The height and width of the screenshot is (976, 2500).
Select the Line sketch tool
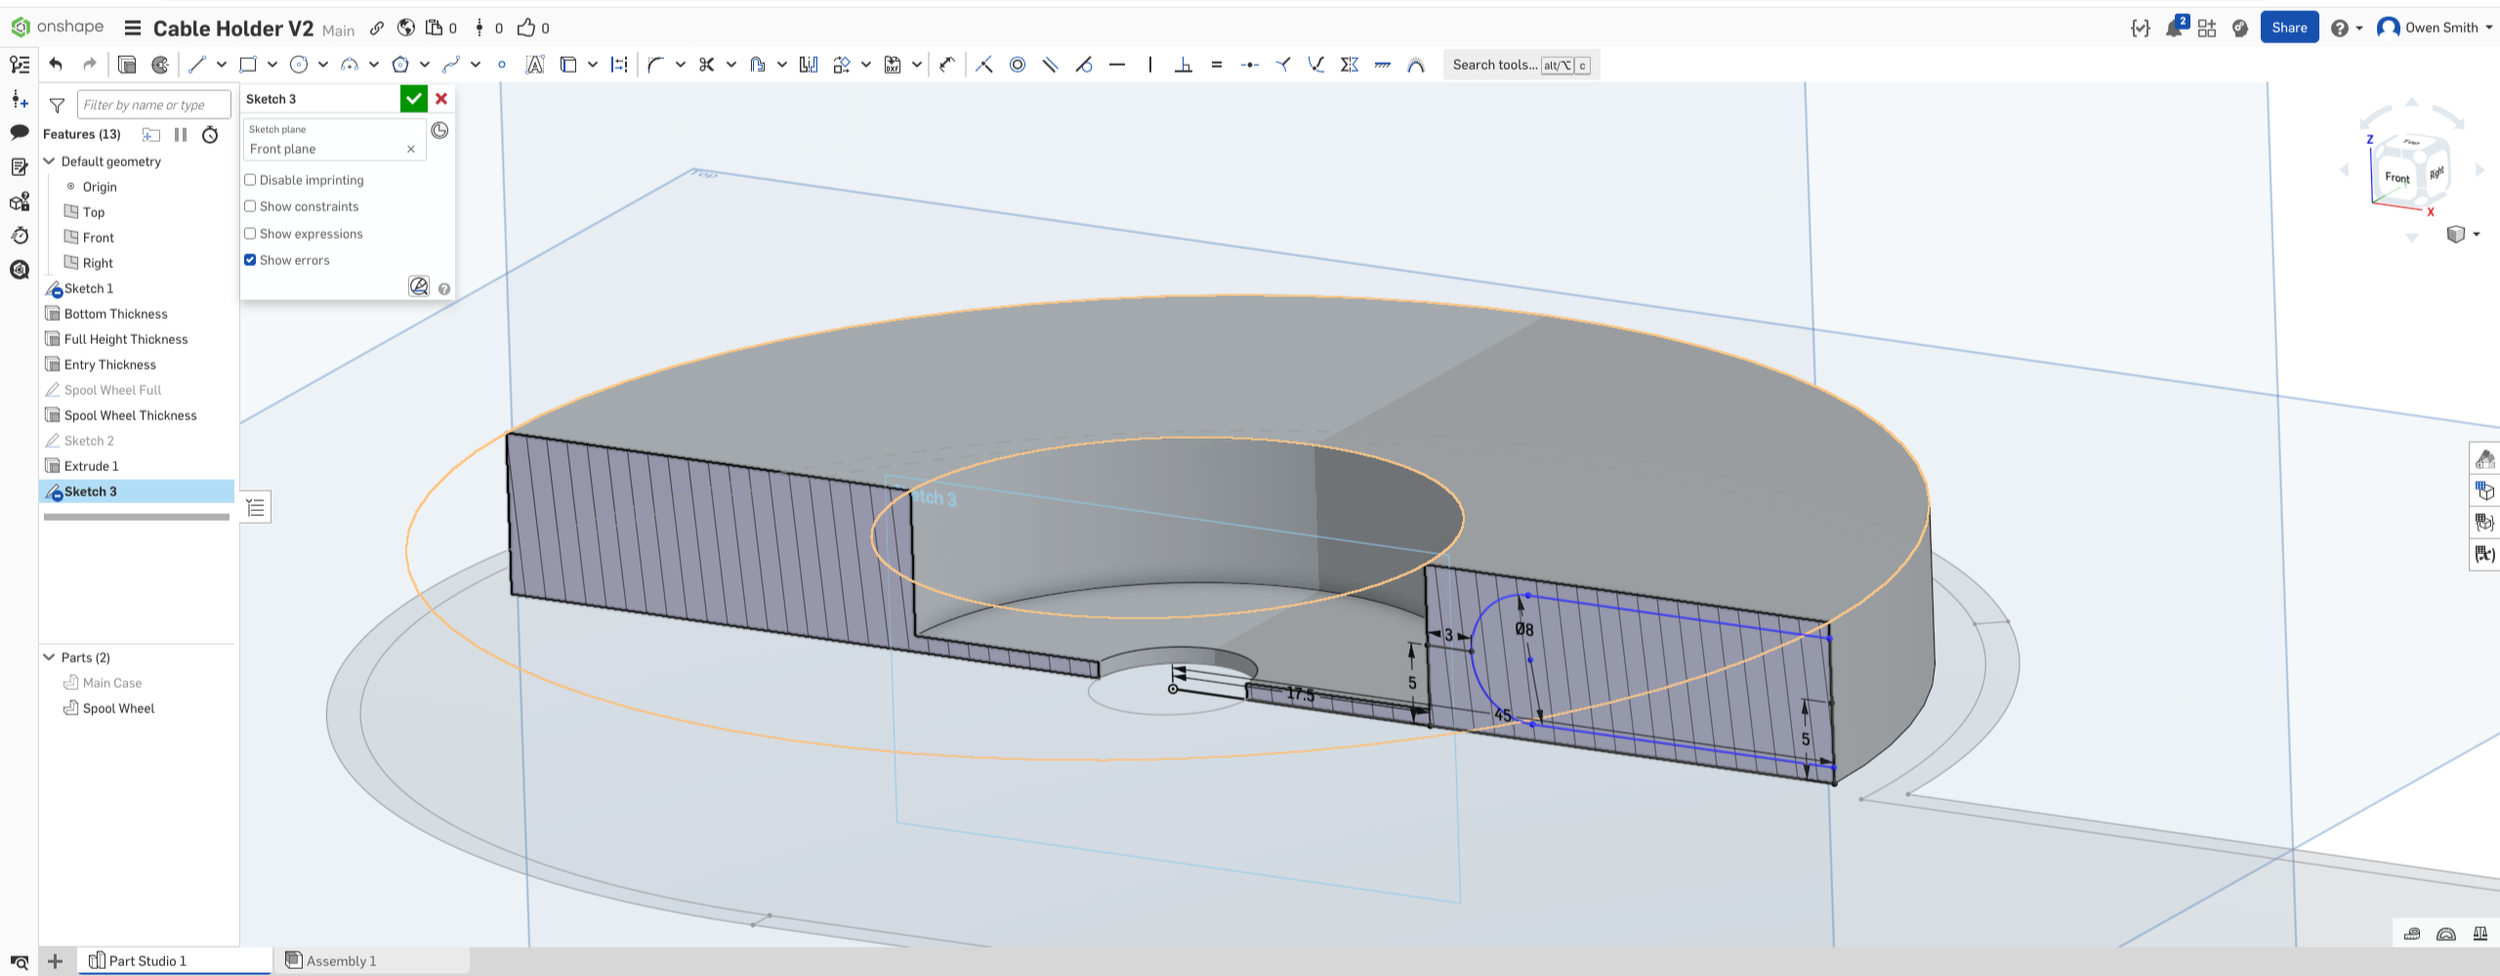[198, 64]
